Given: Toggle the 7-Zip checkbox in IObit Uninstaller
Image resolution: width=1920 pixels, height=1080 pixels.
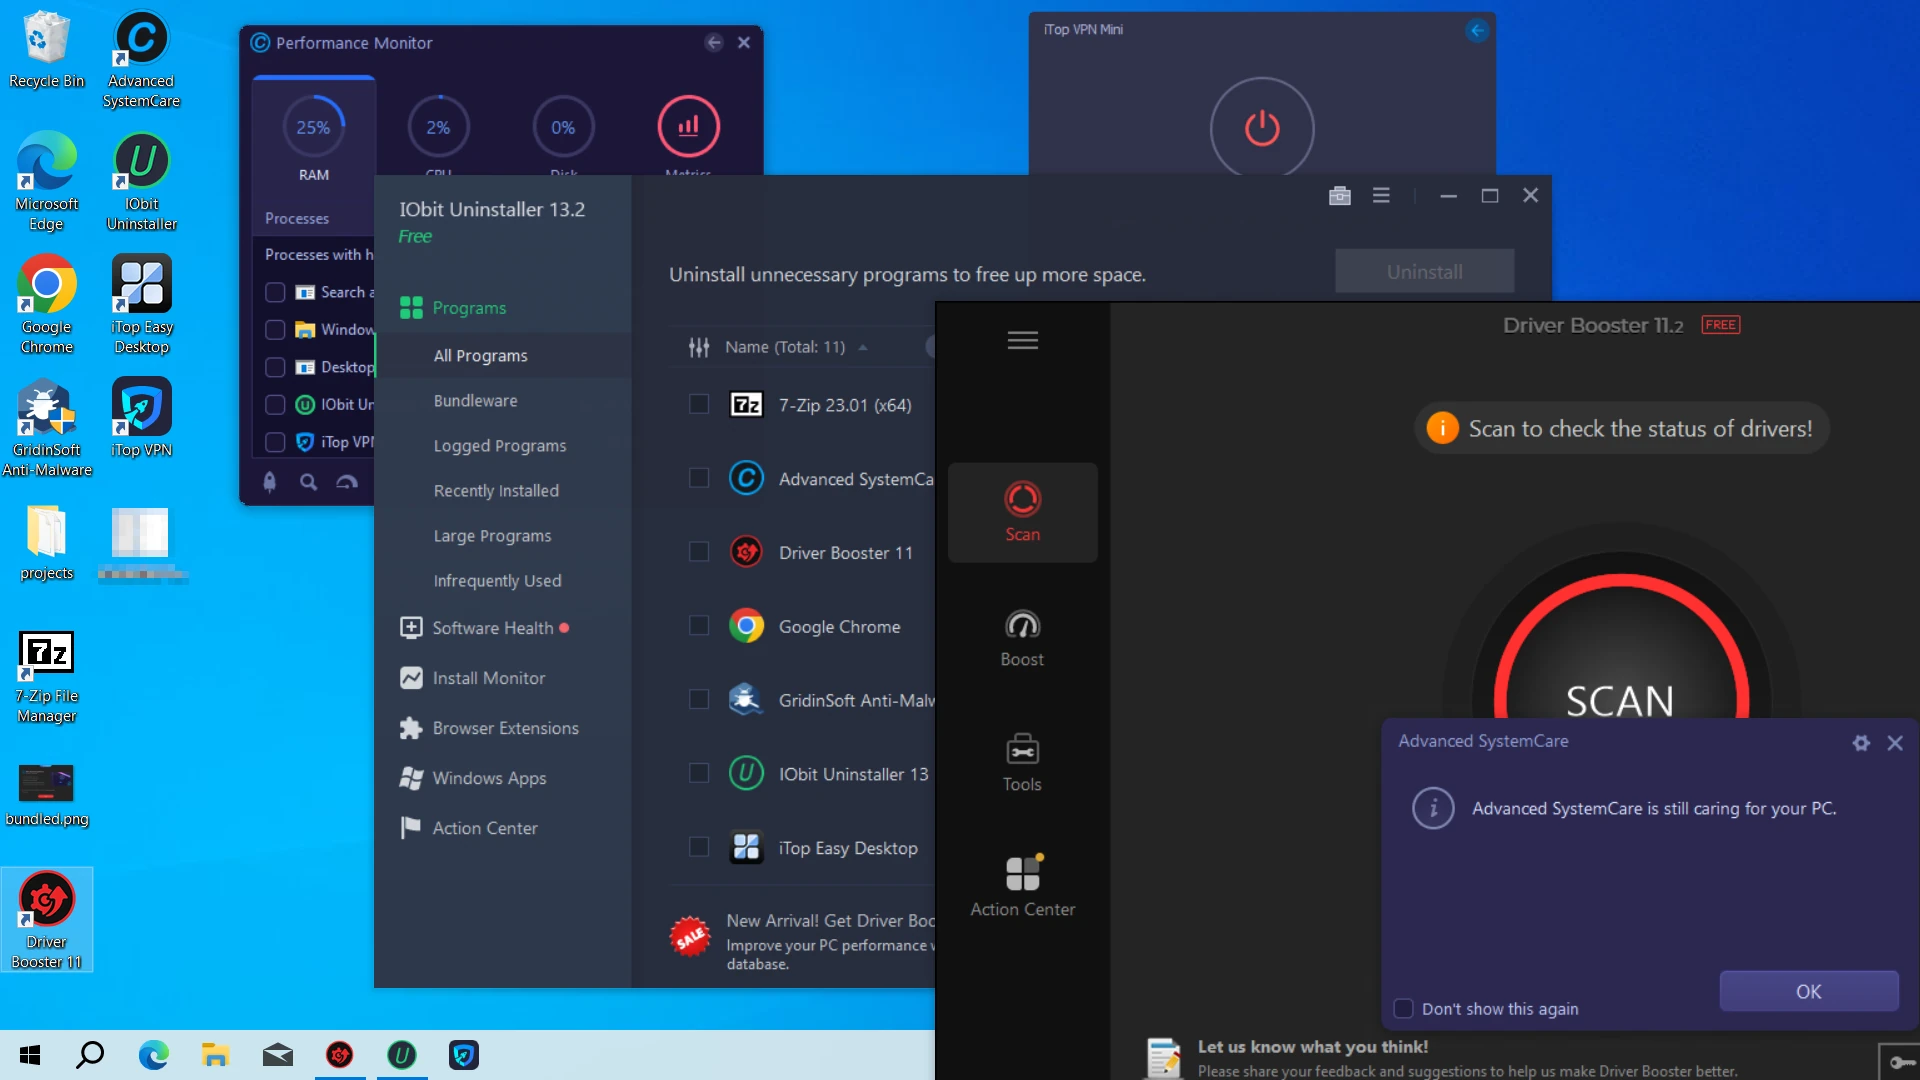Looking at the screenshot, I should tap(698, 404).
